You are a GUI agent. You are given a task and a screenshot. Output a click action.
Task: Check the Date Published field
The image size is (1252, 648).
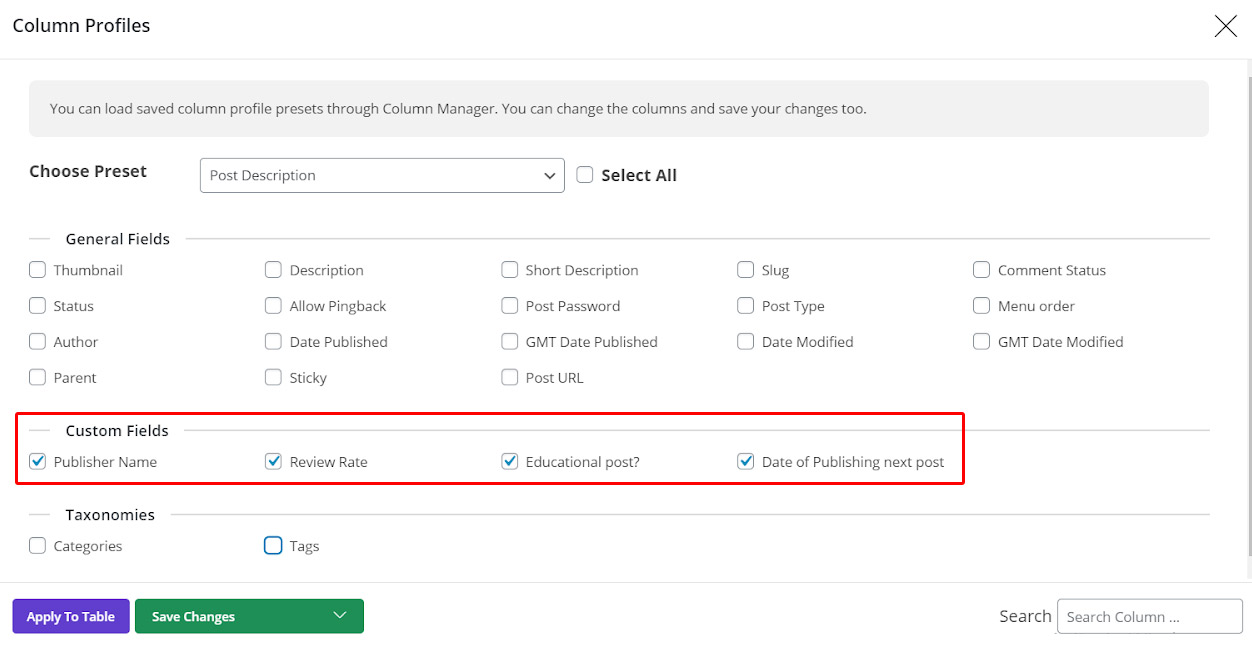point(273,341)
